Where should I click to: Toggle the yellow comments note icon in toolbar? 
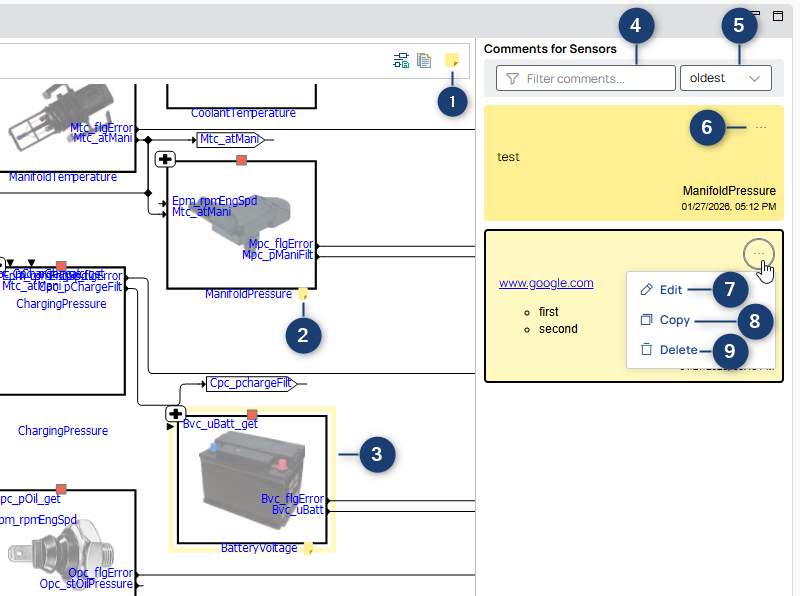452,61
